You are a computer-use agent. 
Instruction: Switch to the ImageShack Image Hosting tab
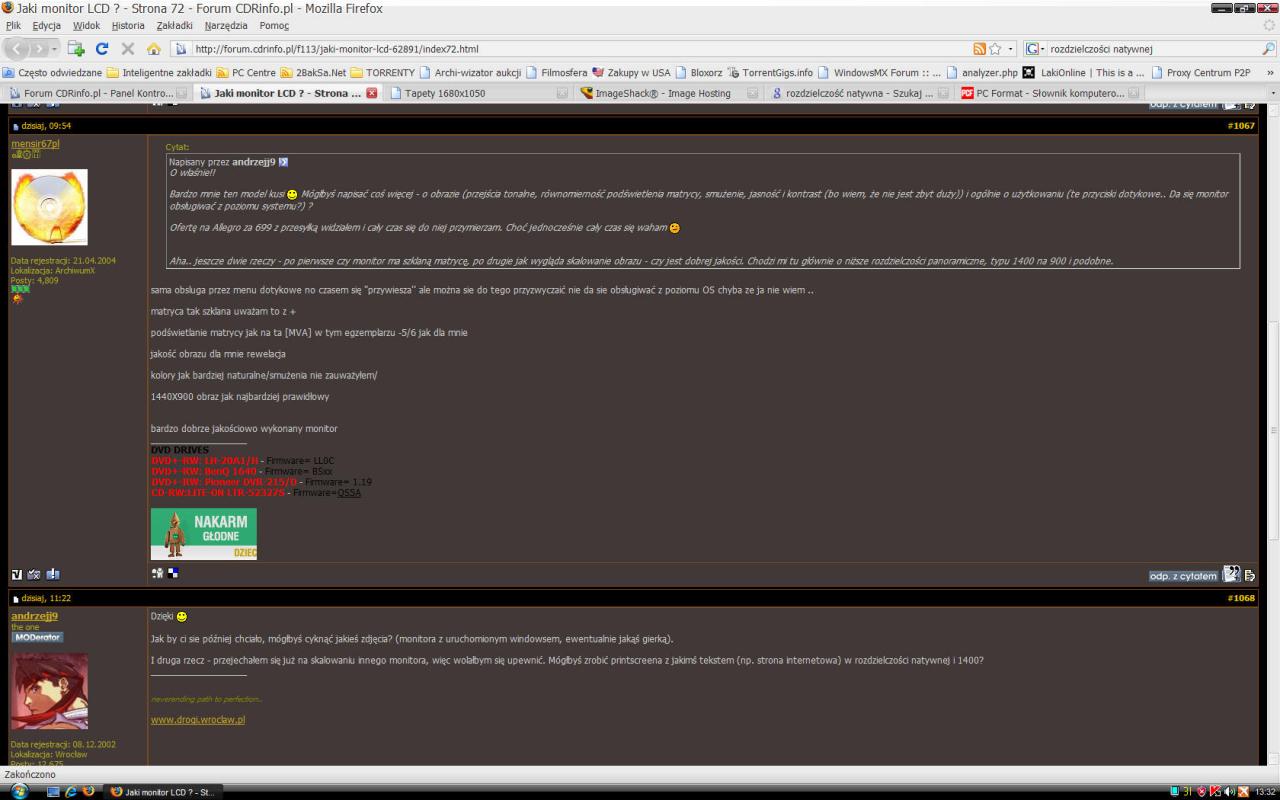(668, 93)
